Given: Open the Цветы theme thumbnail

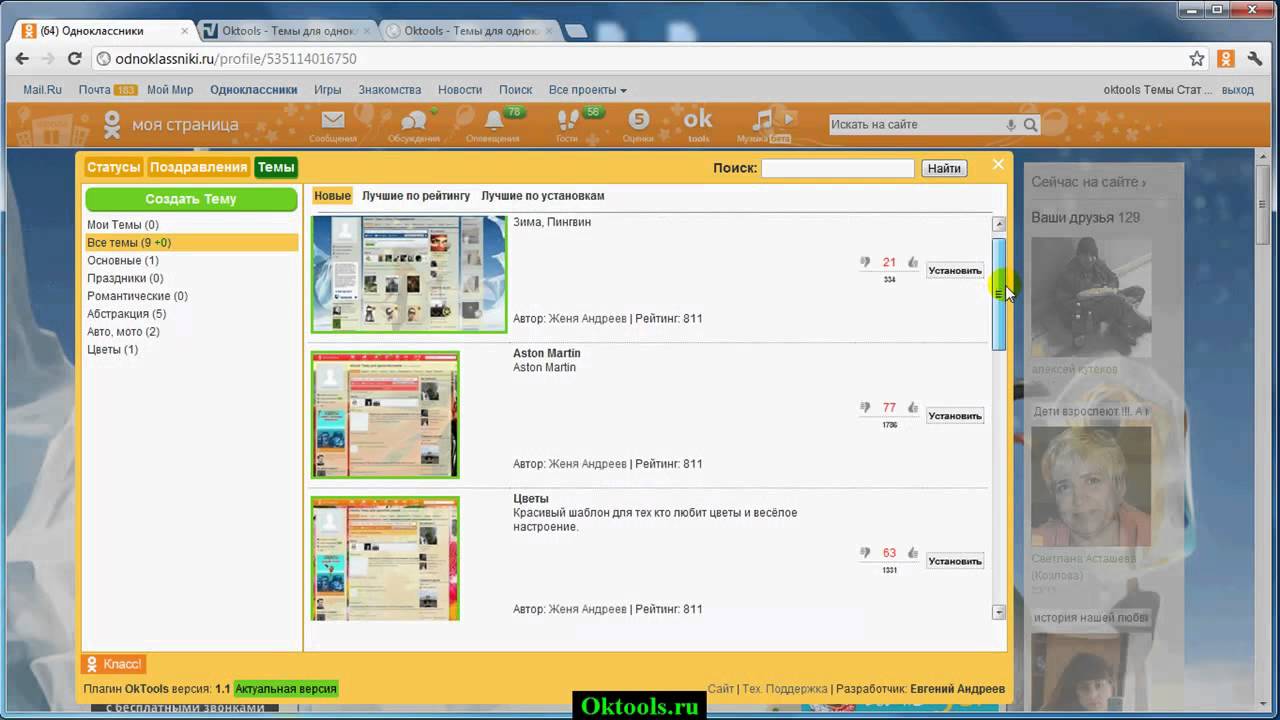Looking at the screenshot, I should tap(385, 558).
